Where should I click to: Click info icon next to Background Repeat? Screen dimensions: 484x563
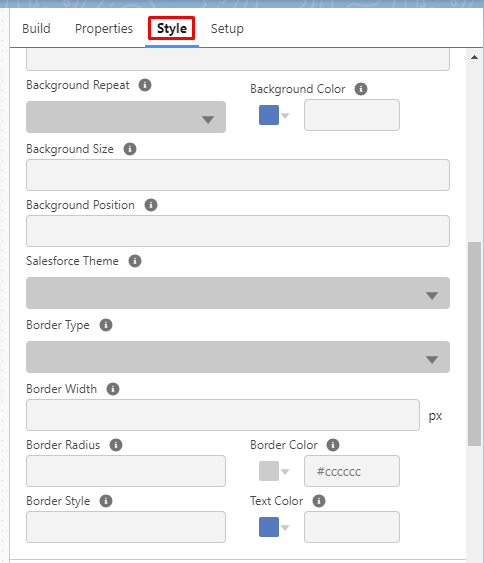[145, 85]
